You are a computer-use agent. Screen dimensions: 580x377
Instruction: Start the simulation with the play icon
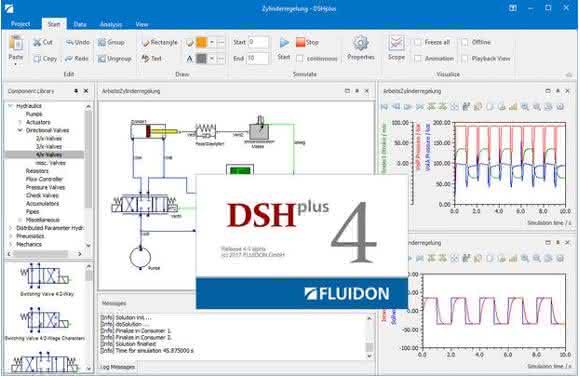point(284,43)
